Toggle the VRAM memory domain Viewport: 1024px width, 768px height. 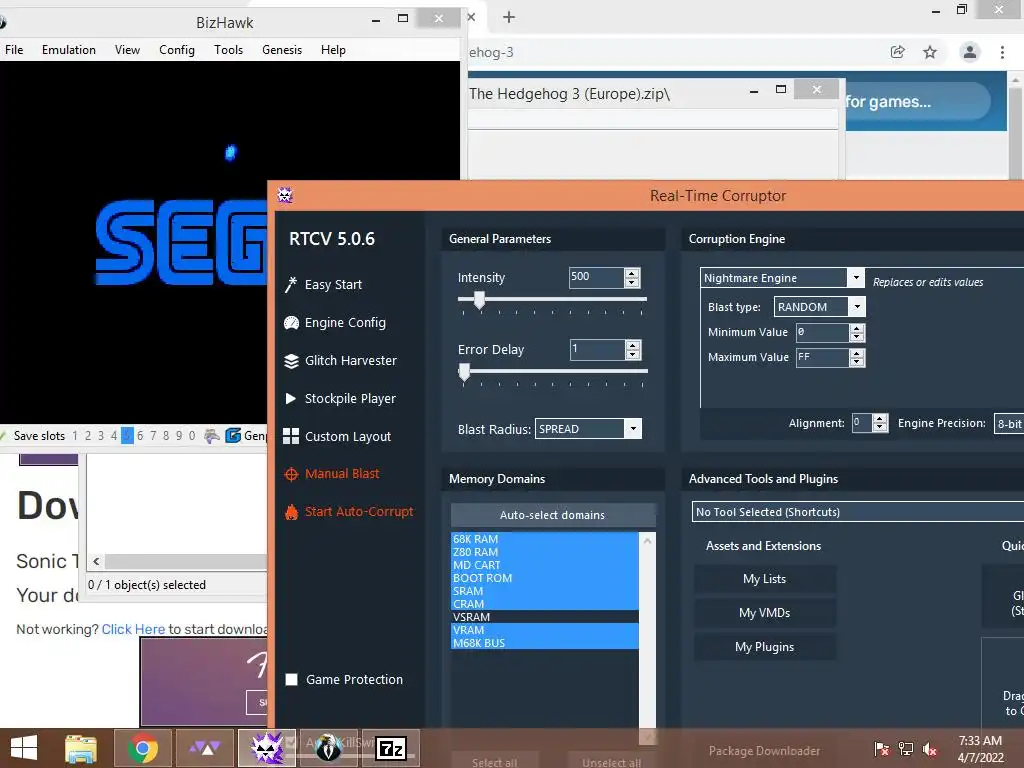(545, 630)
